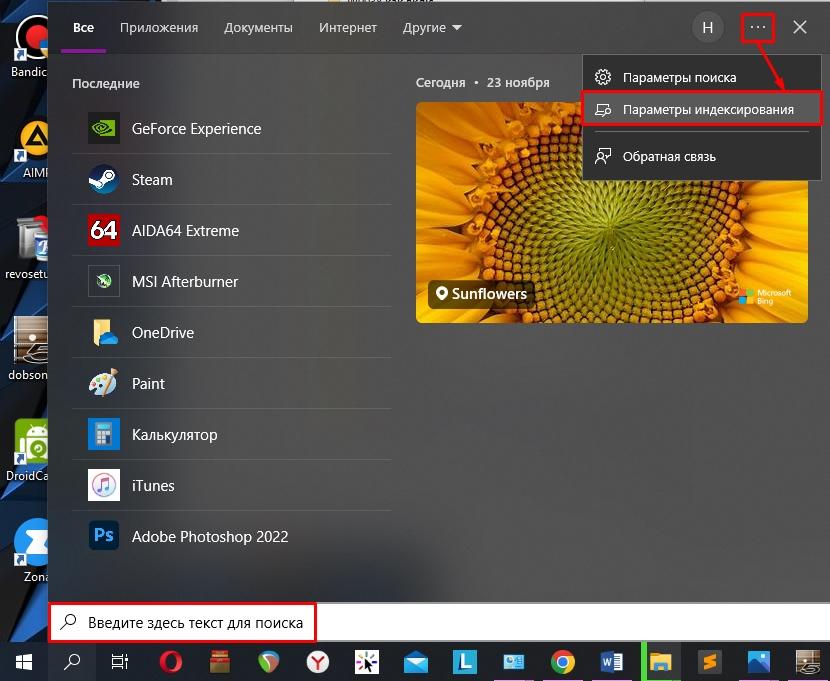The width and height of the screenshot is (830, 681).
Task: Open File Explorer taskbar icon
Action: (661, 661)
